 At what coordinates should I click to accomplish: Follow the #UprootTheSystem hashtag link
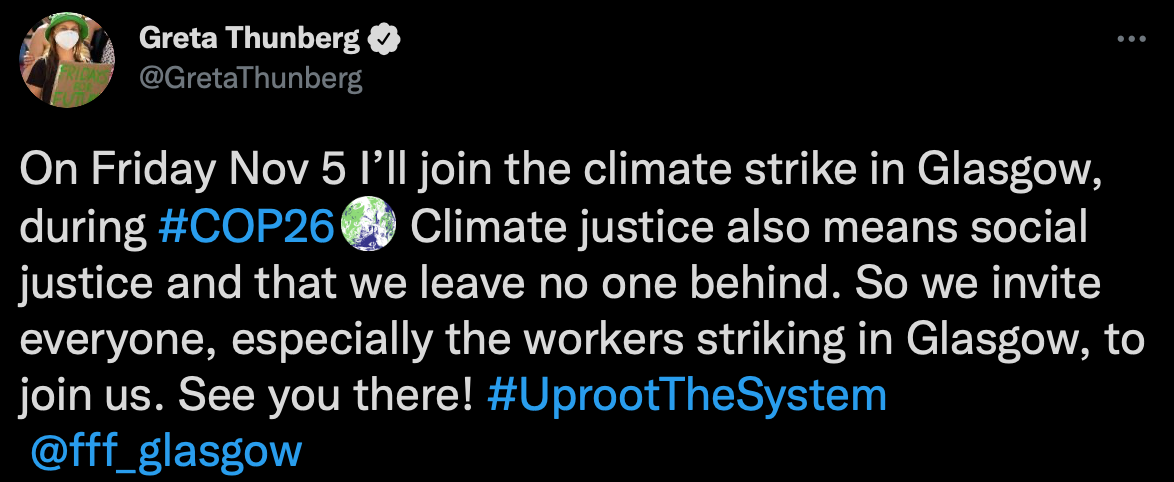[687, 397]
